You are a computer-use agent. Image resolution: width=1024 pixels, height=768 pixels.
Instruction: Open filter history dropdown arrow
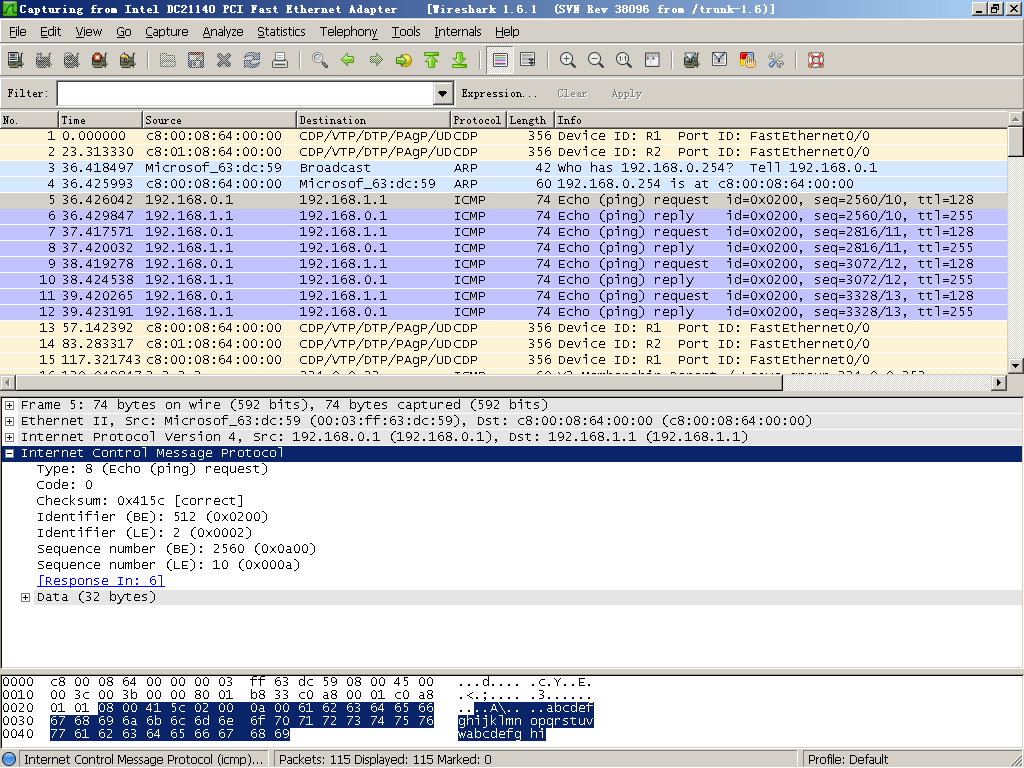443,93
